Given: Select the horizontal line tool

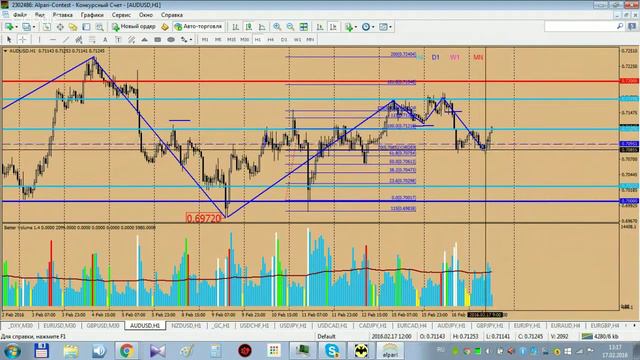Looking at the screenshot, I should tap(53, 40).
